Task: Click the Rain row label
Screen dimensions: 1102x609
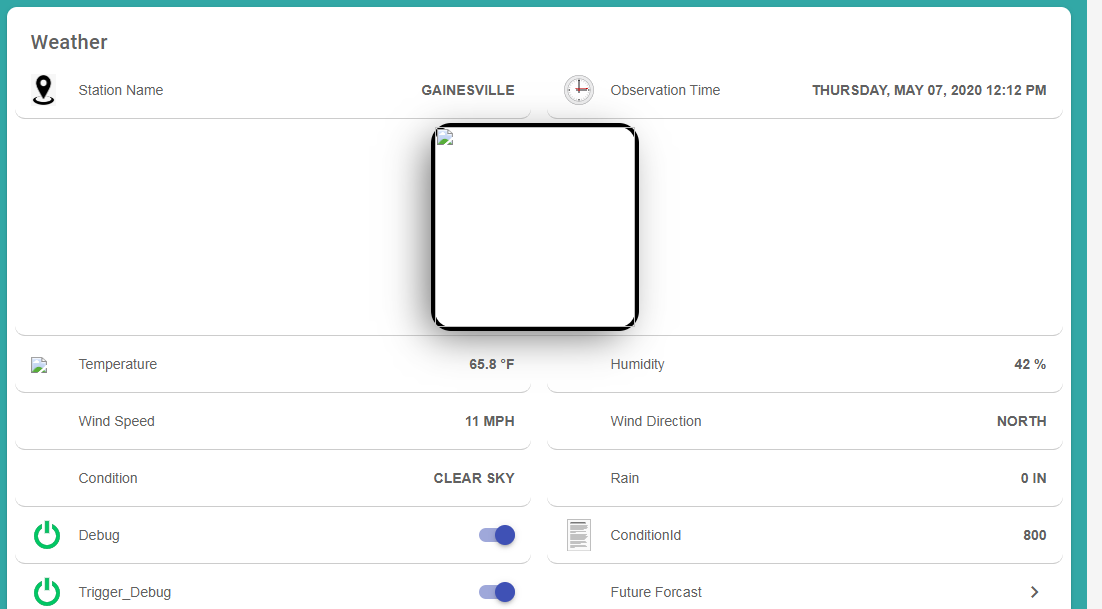Action: (624, 478)
